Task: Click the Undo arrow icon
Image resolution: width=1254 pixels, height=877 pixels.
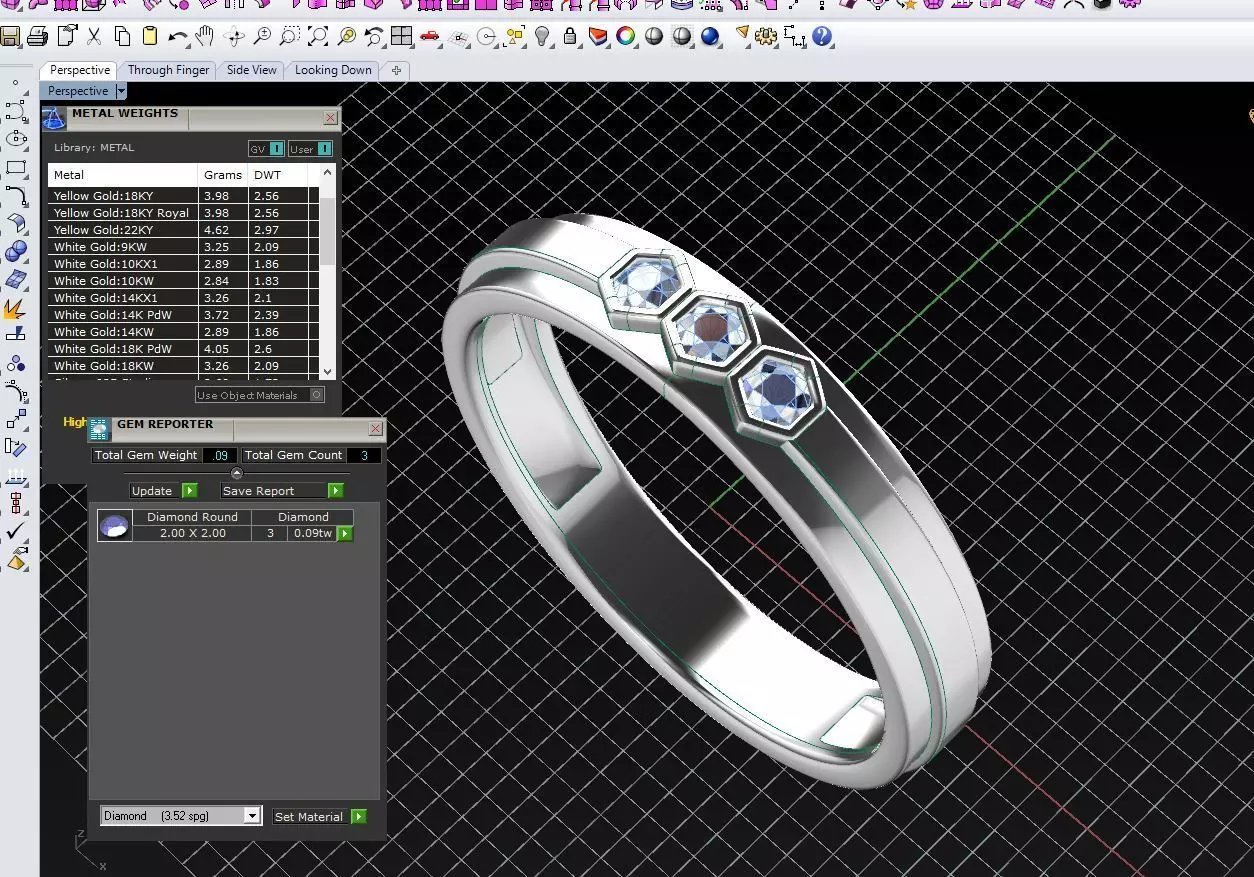Action: [178, 37]
